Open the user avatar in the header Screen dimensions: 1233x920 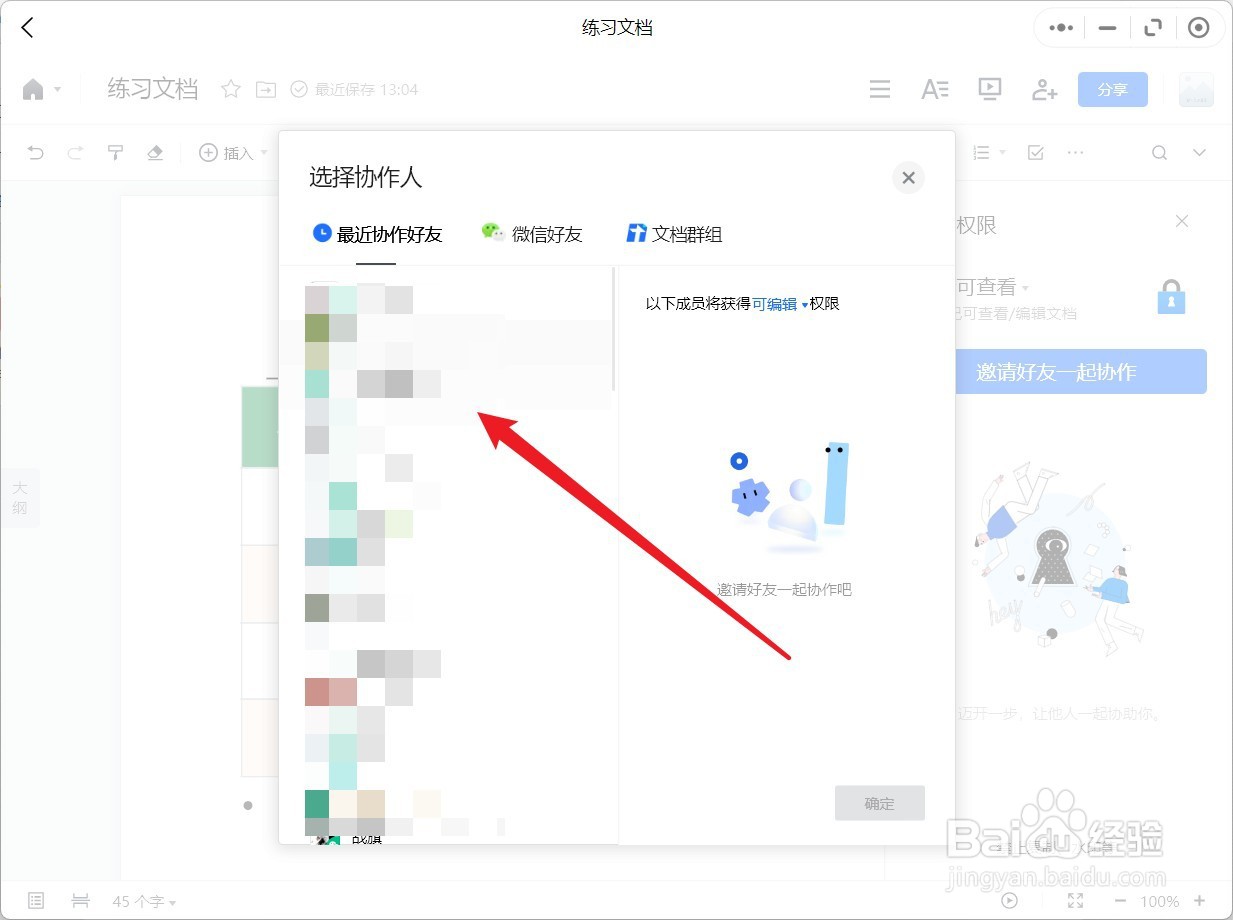click(1196, 89)
